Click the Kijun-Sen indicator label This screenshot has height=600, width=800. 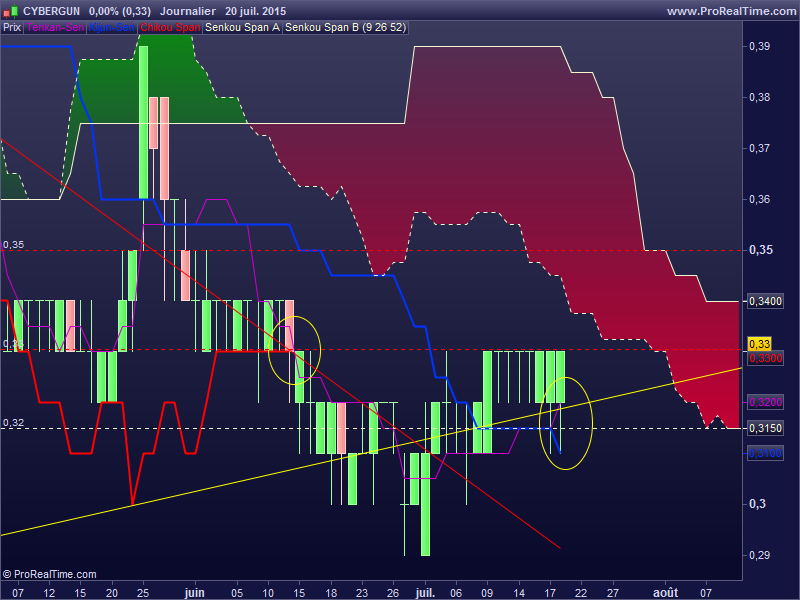click(x=112, y=27)
